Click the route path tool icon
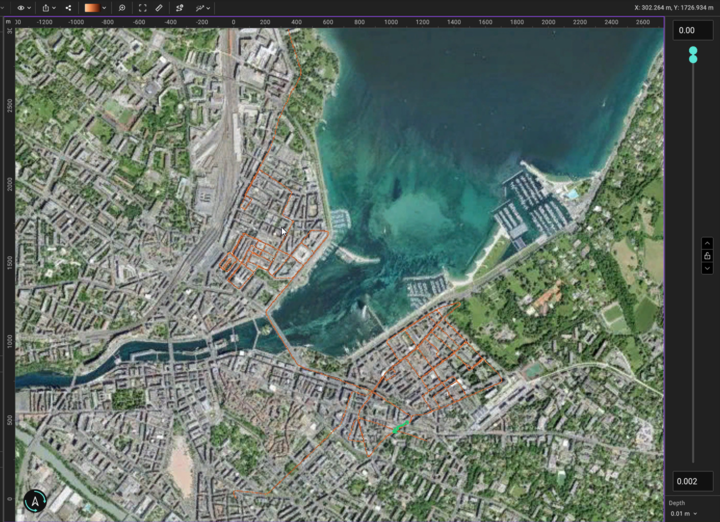The image size is (720, 522). coord(180,7)
